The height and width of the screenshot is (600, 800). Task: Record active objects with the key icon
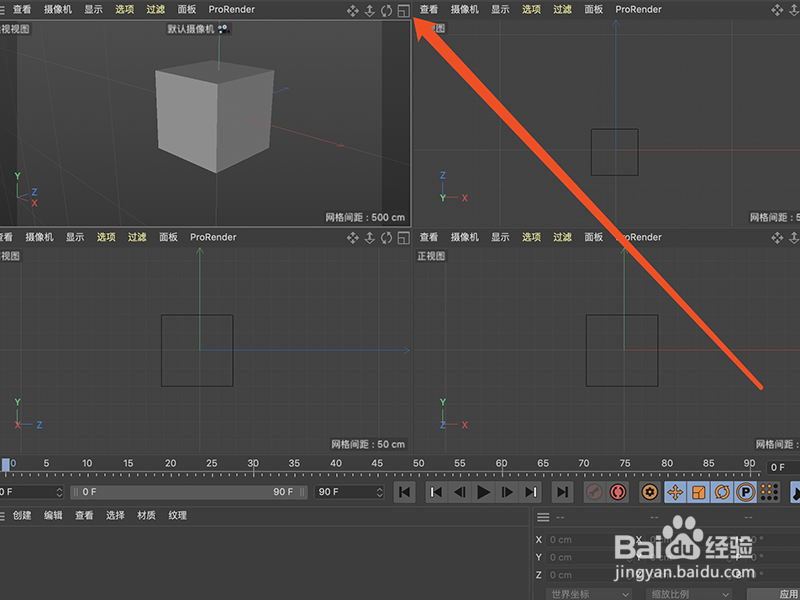point(594,492)
